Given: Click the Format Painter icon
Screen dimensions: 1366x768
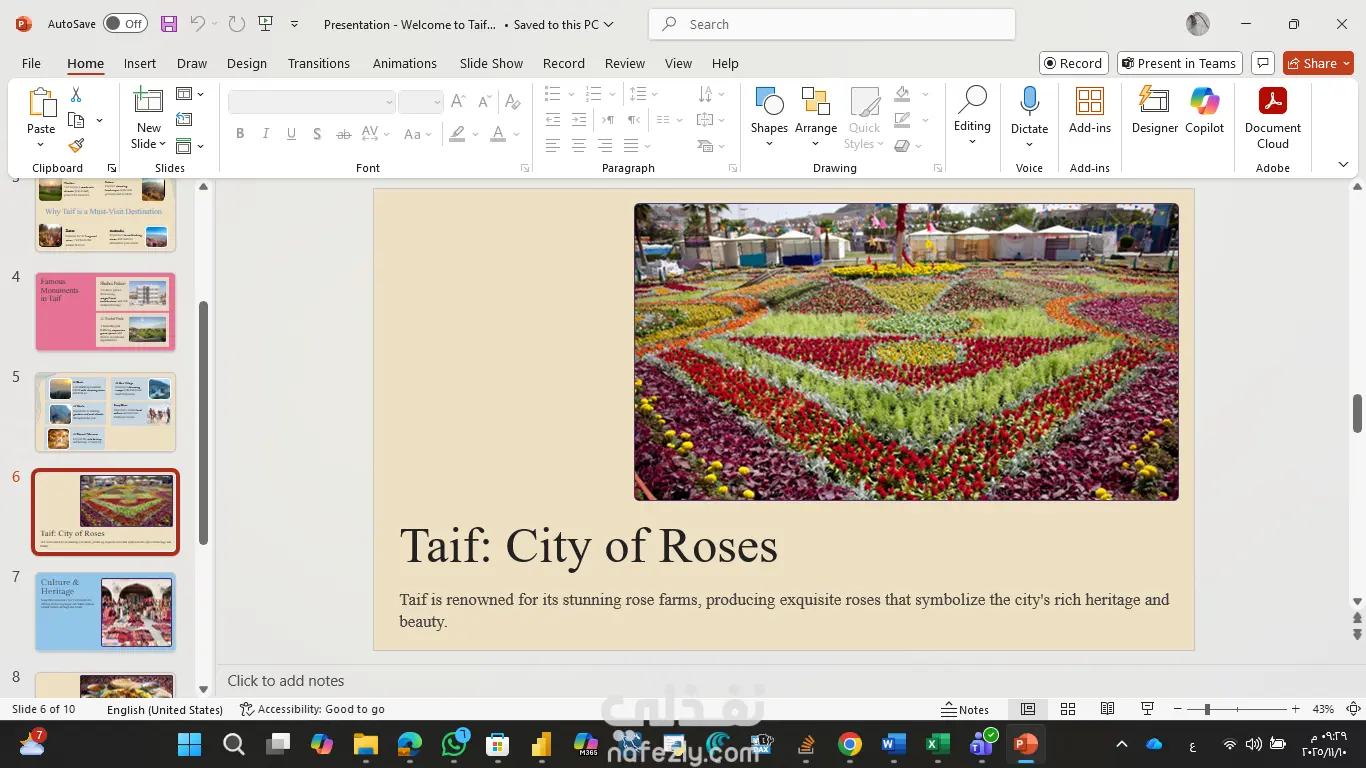Looking at the screenshot, I should (x=76, y=145).
